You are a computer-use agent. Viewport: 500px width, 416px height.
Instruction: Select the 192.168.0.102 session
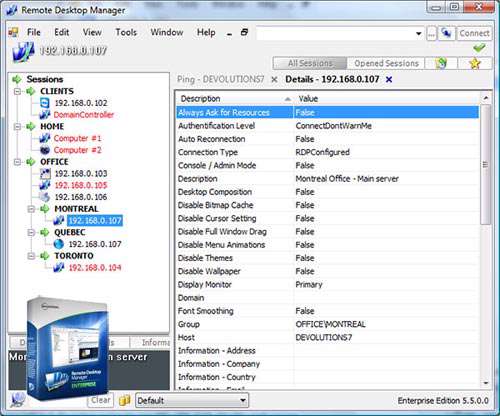click(81, 103)
